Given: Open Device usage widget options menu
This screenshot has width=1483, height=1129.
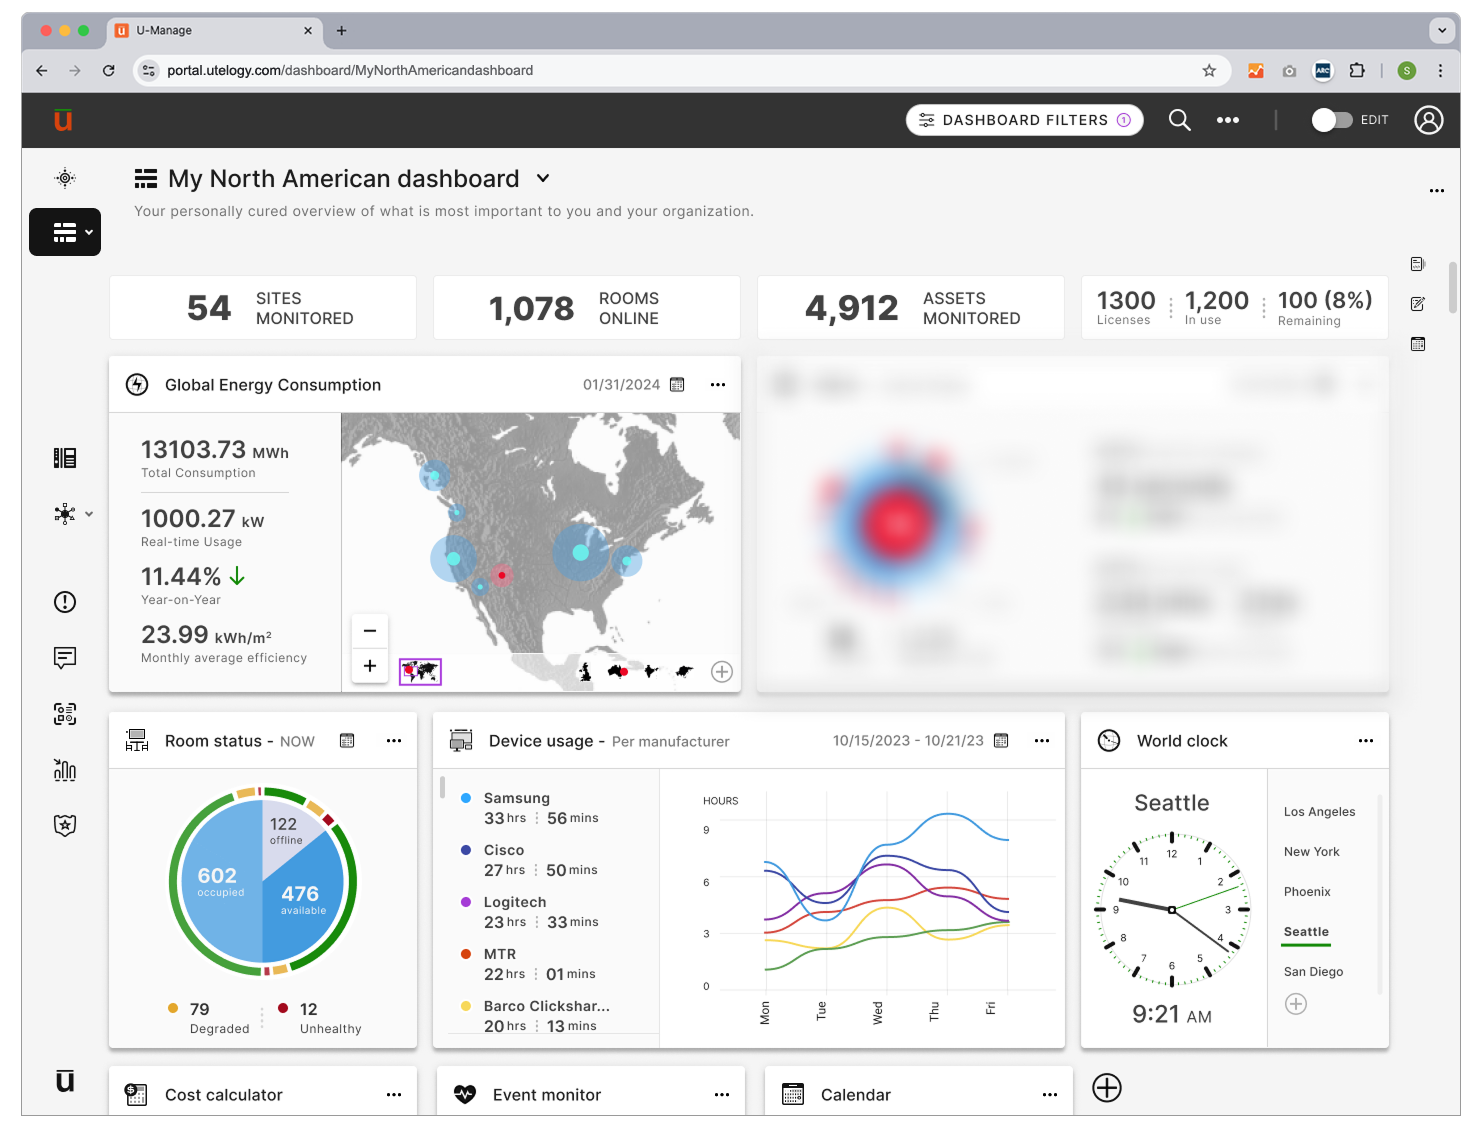Looking at the screenshot, I should coord(1042,741).
